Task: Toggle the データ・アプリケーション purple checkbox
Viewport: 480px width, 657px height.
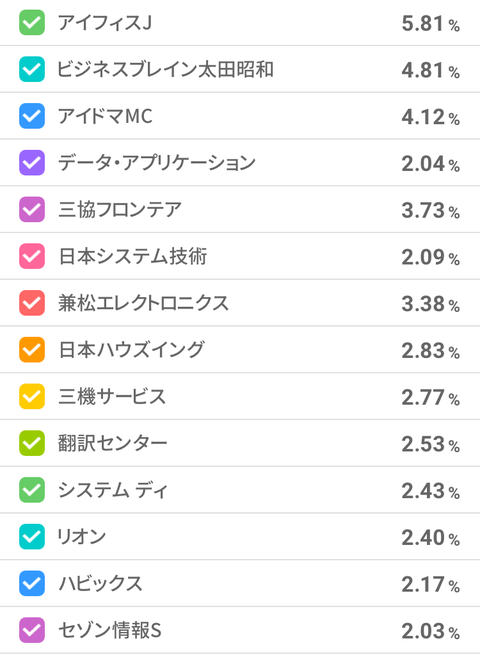Action: tap(32, 163)
